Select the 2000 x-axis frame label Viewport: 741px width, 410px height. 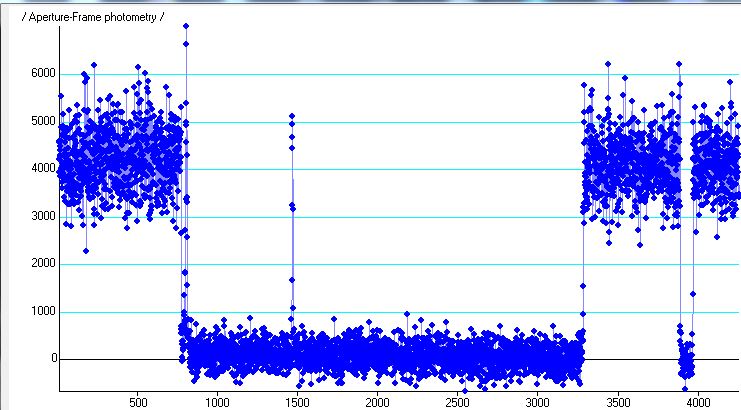377,402
